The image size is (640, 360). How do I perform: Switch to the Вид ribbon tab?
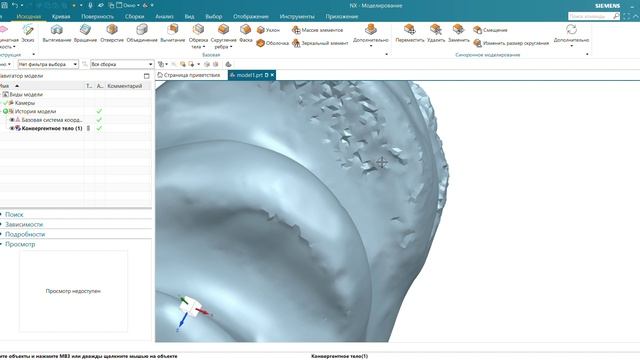[189, 17]
